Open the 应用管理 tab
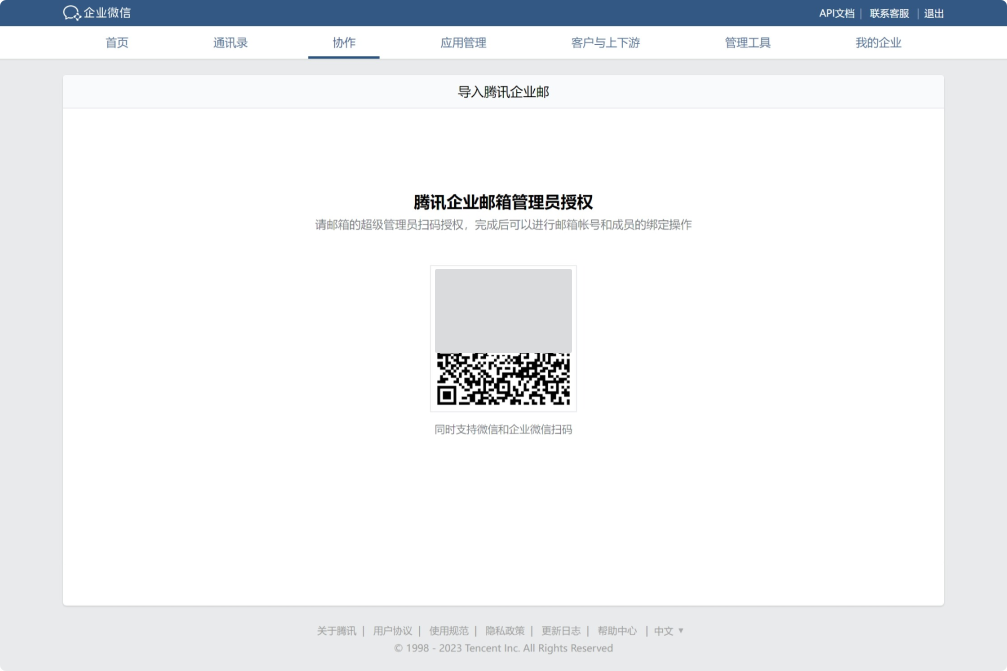Image resolution: width=1007 pixels, height=671 pixels. pos(463,43)
